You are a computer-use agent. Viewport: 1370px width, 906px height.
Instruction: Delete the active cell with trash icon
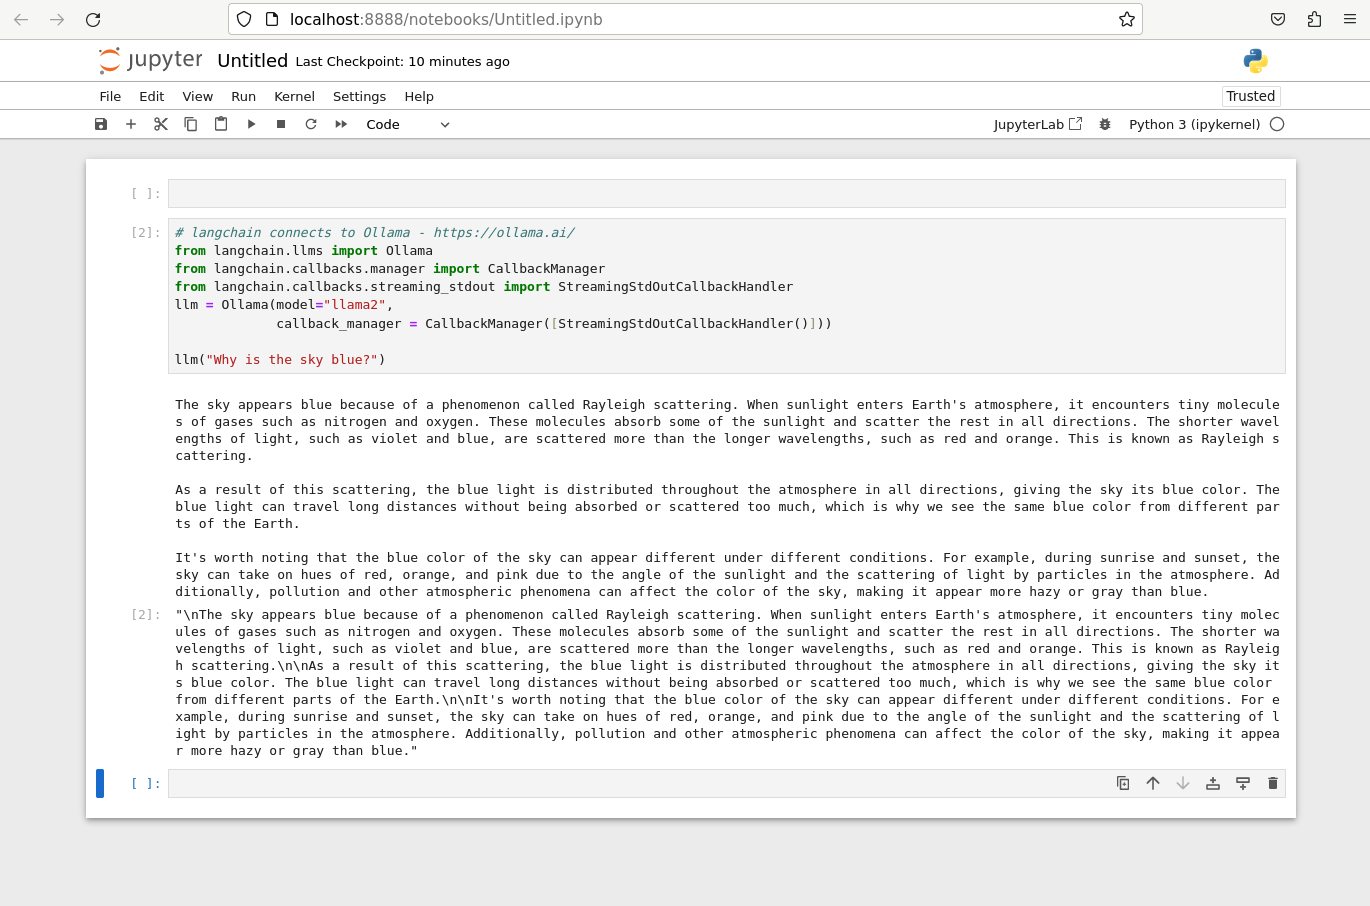(x=1273, y=783)
